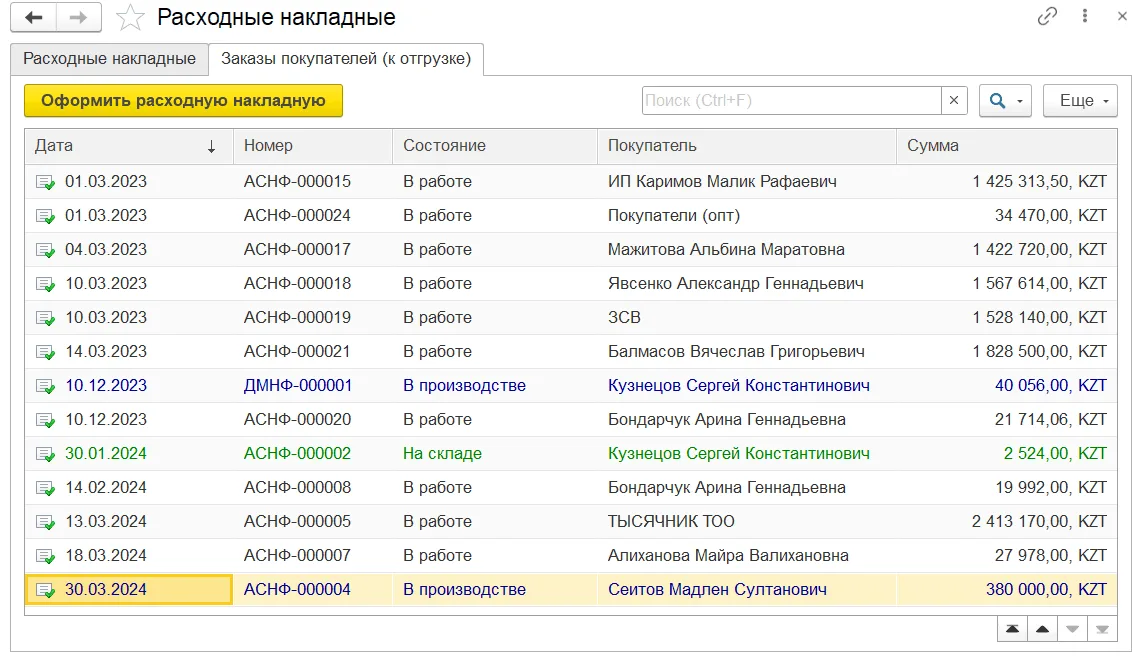This screenshot has width=1146, height=661.
Task: Click document icon of order АСНФ-000024
Action: pos(45,216)
